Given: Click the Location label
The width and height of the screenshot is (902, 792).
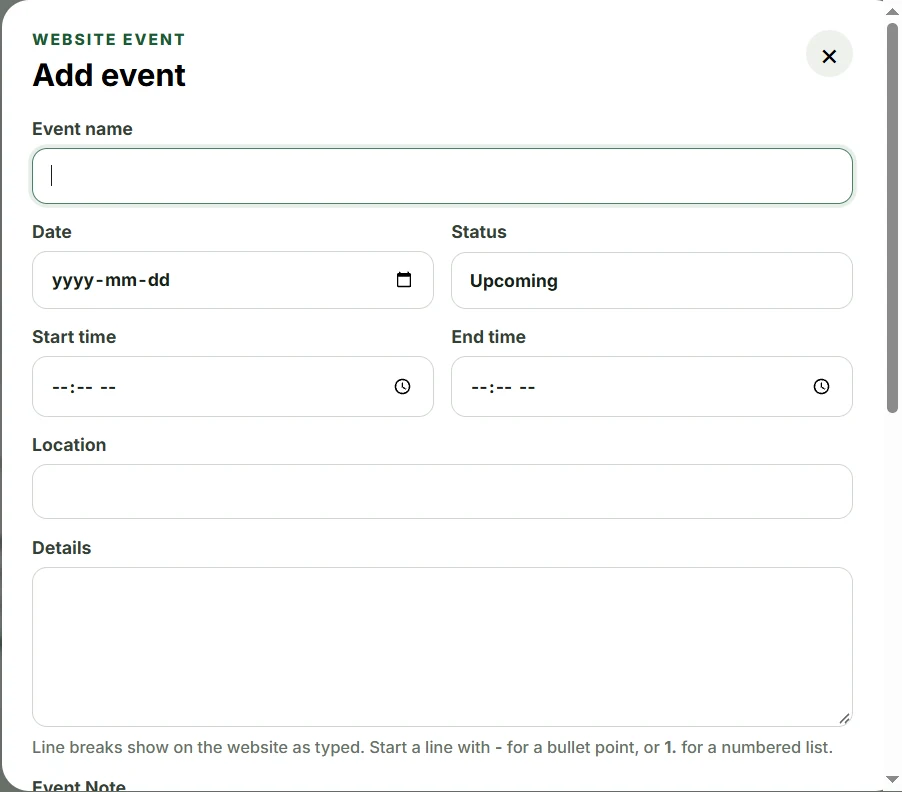Looking at the screenshot, I should [69, 445].
